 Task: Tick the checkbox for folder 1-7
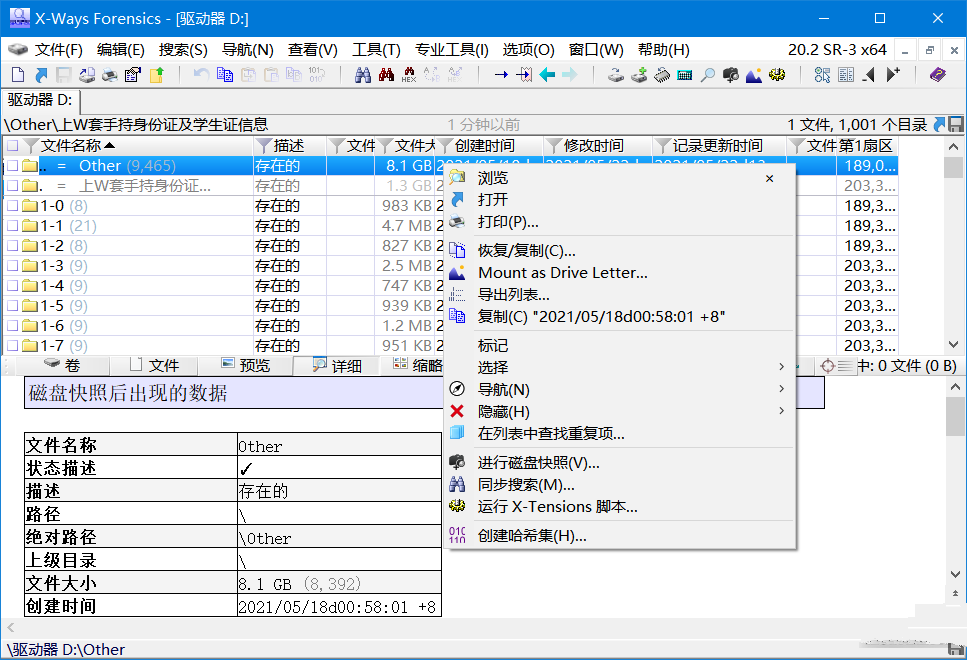point(12,345)
